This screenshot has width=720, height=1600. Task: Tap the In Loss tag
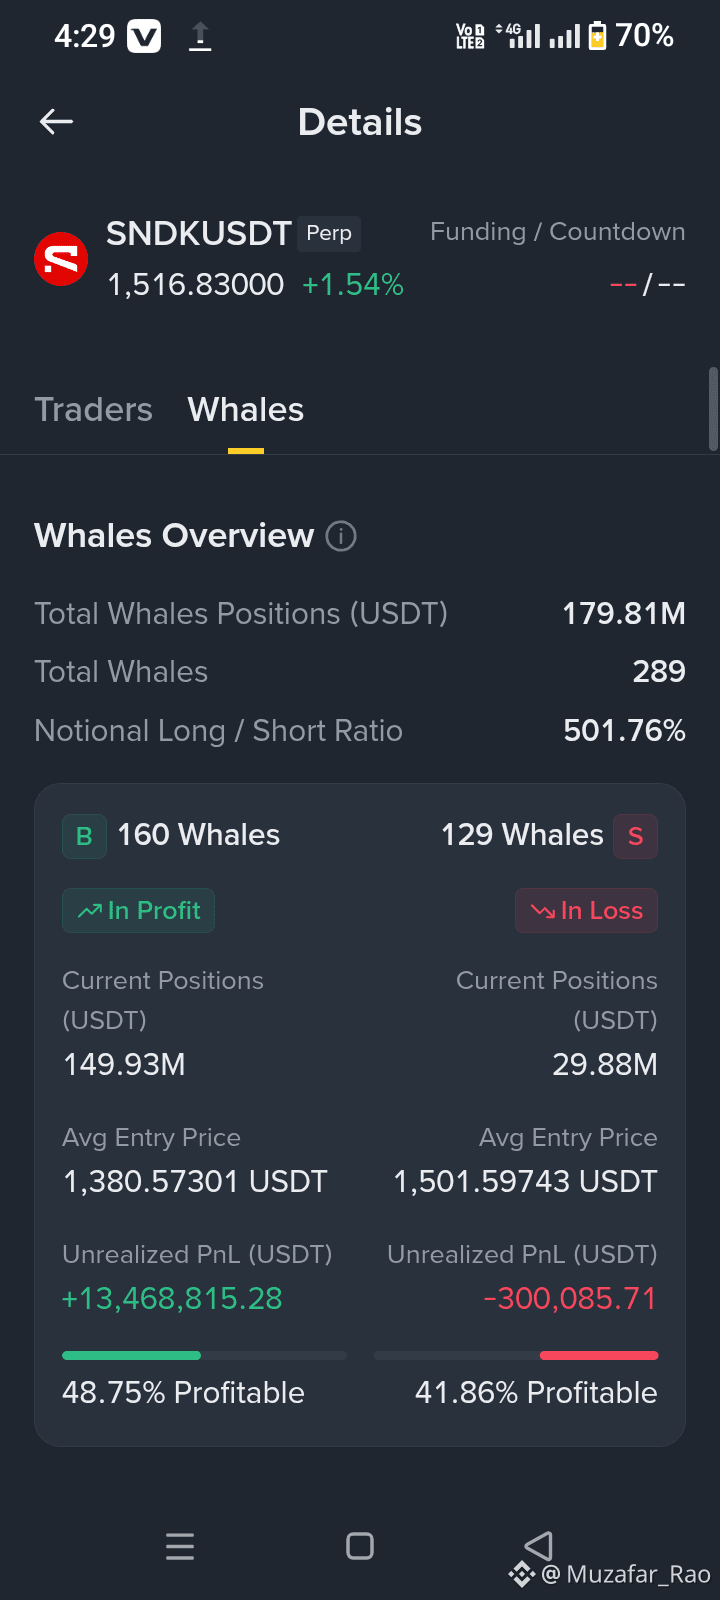point(586,911)
